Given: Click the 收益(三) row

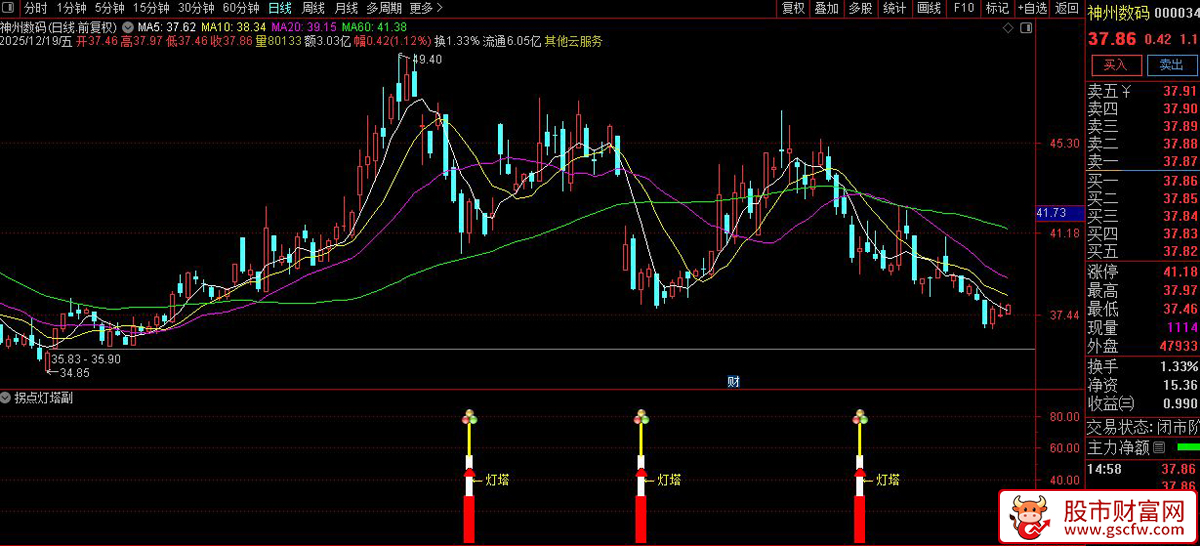Looking at the screenshot, I should pyautogui.click(x=1143, y=403).
